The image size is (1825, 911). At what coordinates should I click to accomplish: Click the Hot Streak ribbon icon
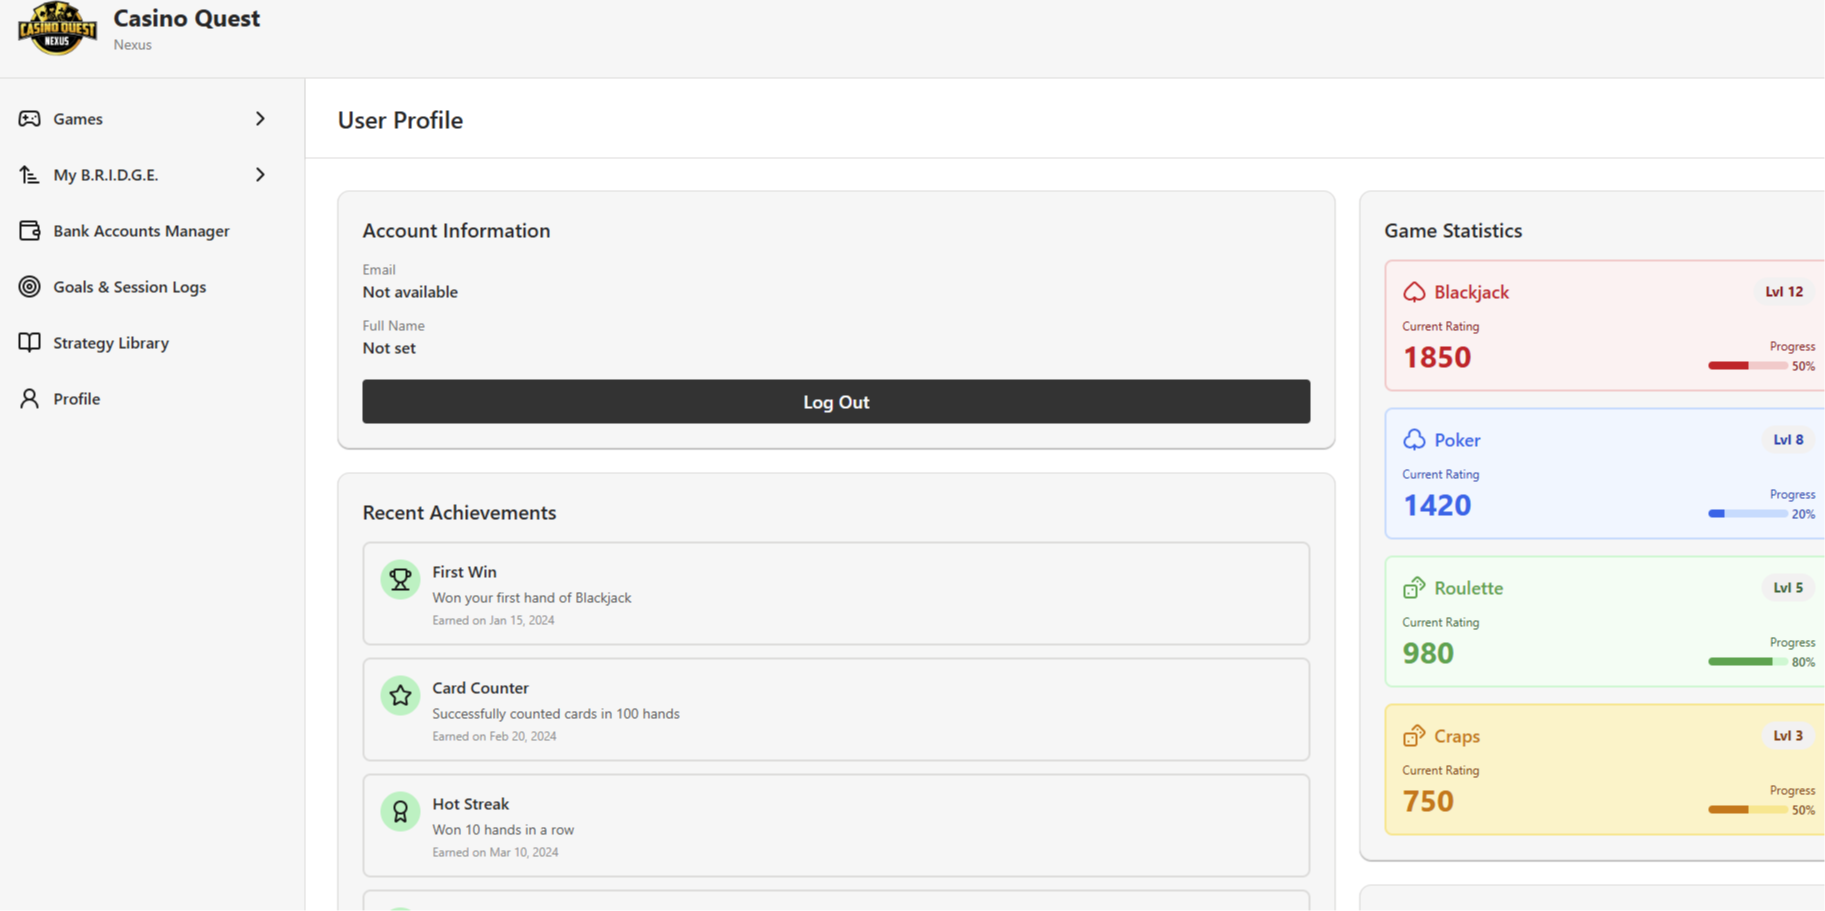point(400,811)
